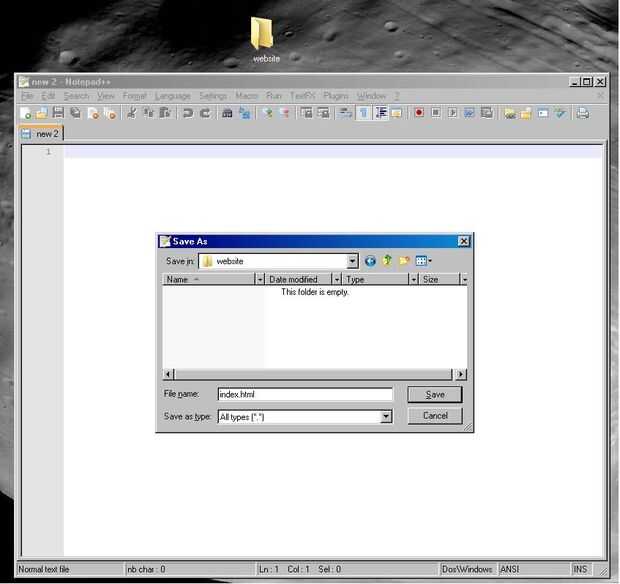Open the Language menu
Screen dimensions: 620x584
tap(172, 96)
